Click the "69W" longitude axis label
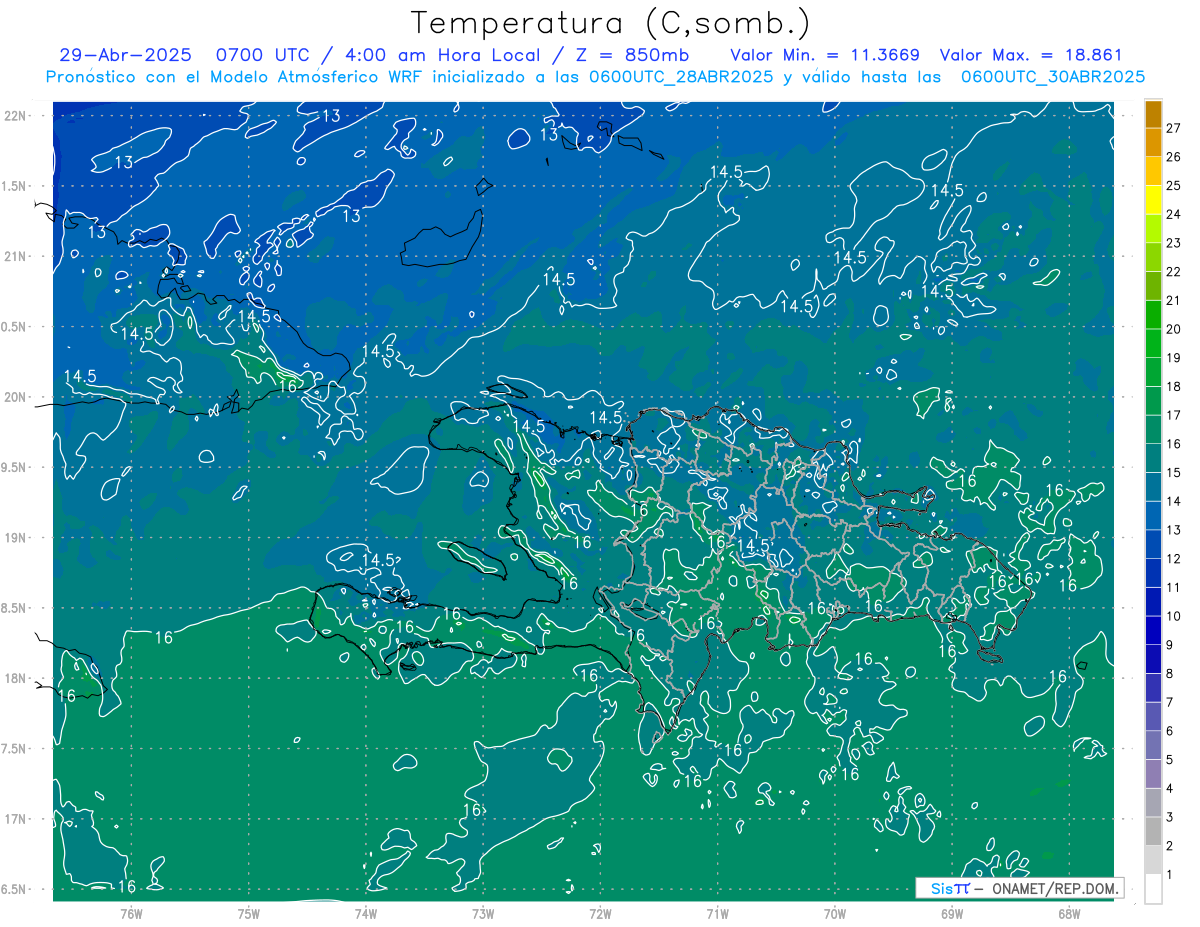The image size is (1200, 927). tap(952, 913)
